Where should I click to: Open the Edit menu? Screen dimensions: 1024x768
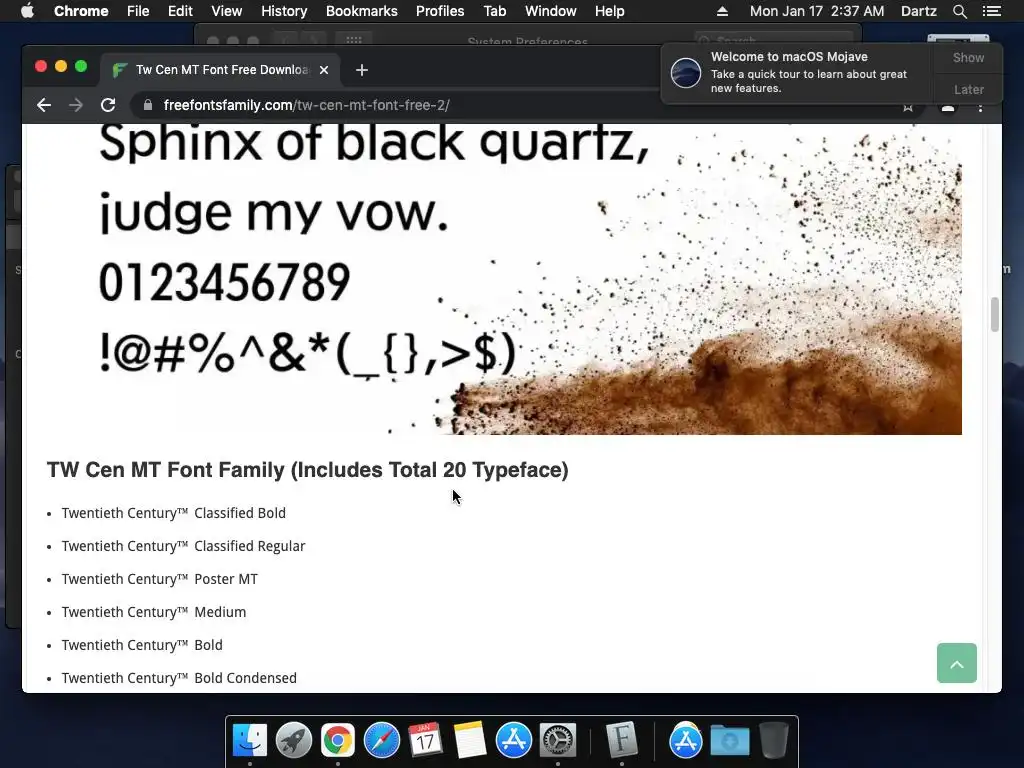pos(180,11)
